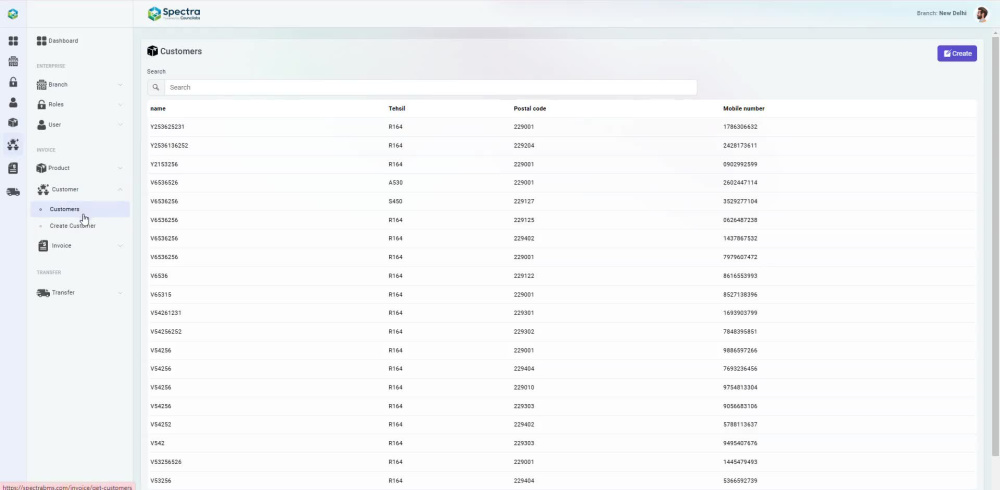Click the name column header
Viewport: 1000px width, 490px height.
158,108
